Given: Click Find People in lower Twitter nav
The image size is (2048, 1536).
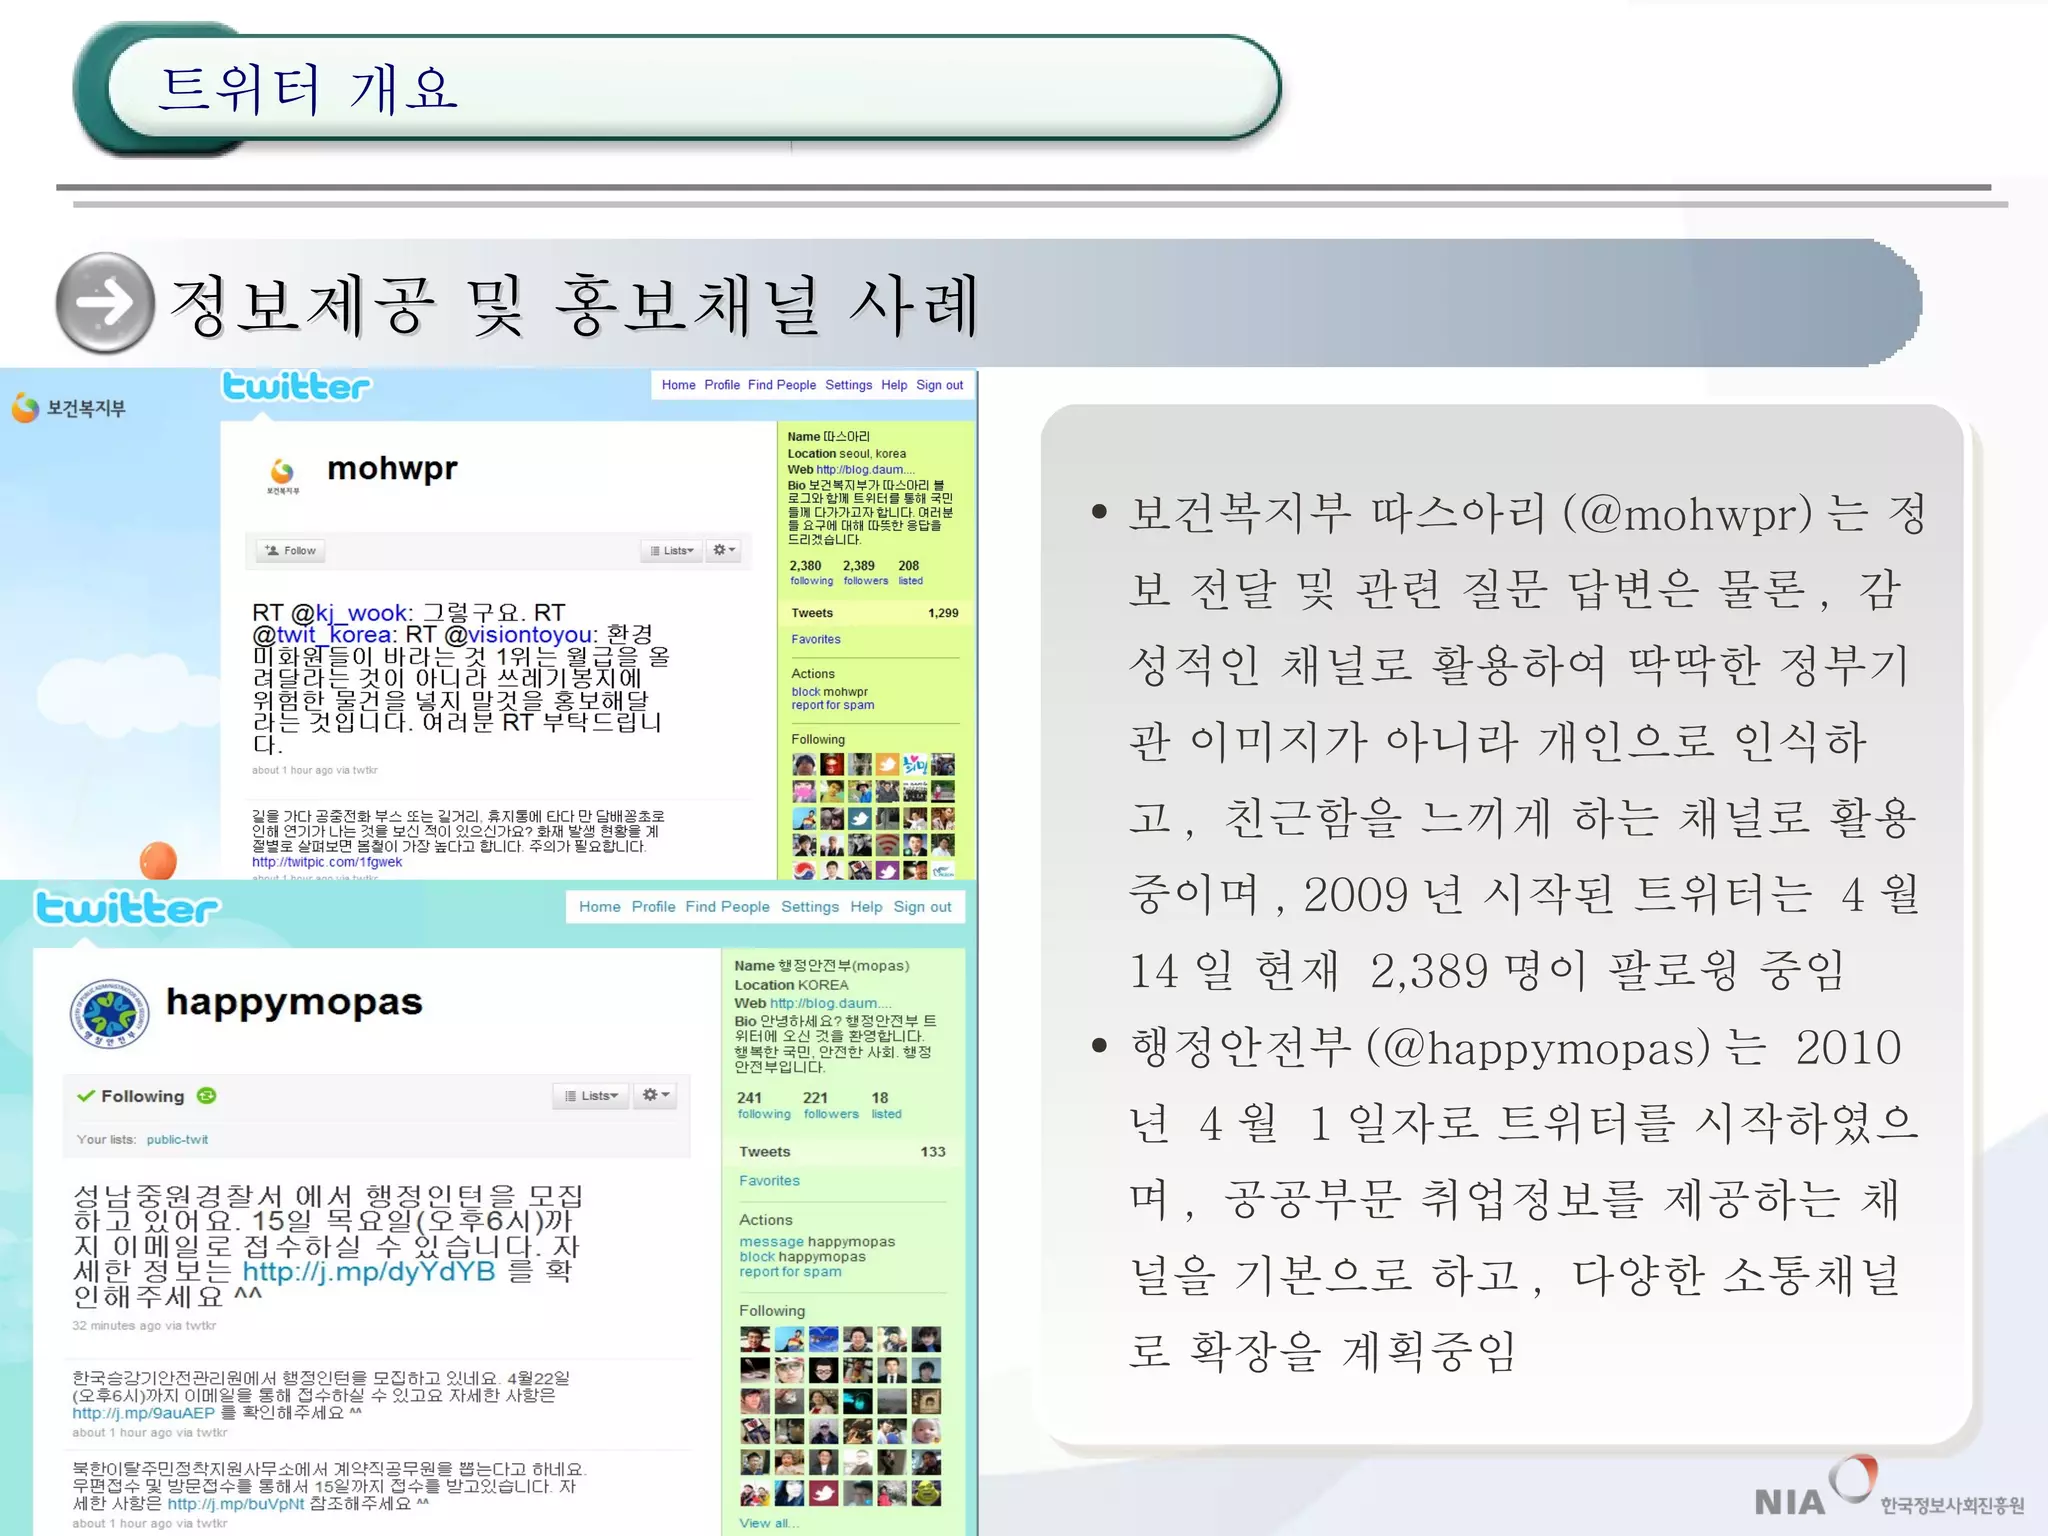Looking at the screenshot, I should [x=727, y=907].
